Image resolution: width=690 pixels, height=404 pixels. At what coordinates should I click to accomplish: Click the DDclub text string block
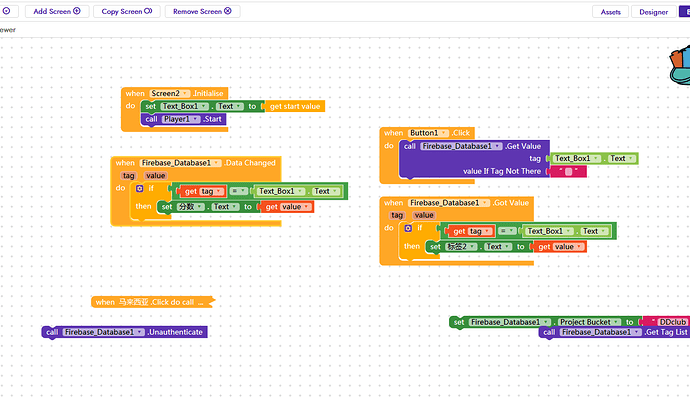point(667,321)
